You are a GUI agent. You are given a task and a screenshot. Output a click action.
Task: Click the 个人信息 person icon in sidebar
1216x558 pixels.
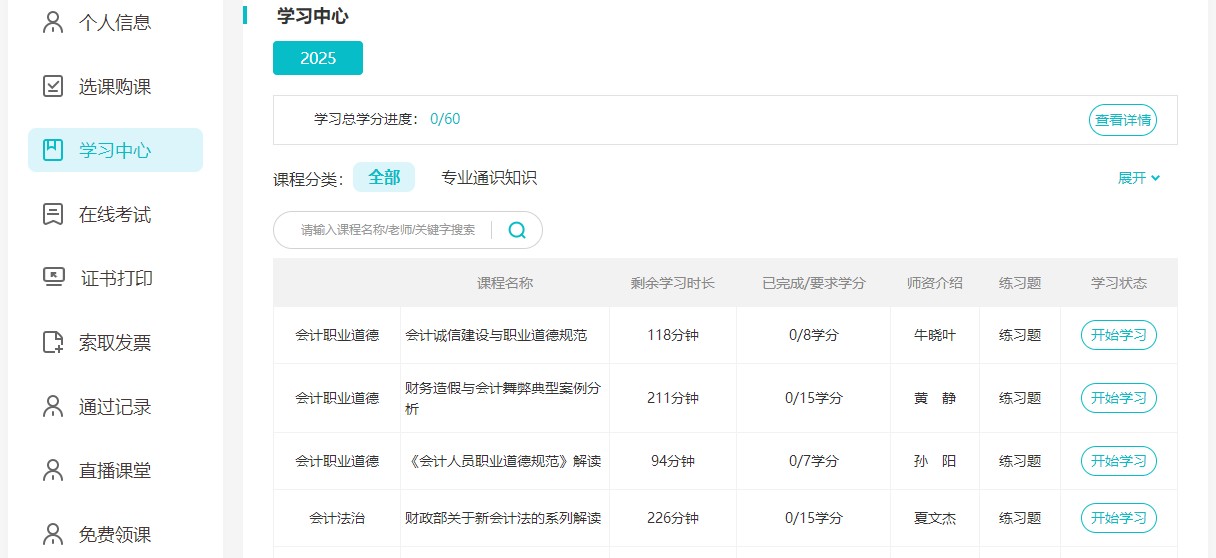[53, 22]
